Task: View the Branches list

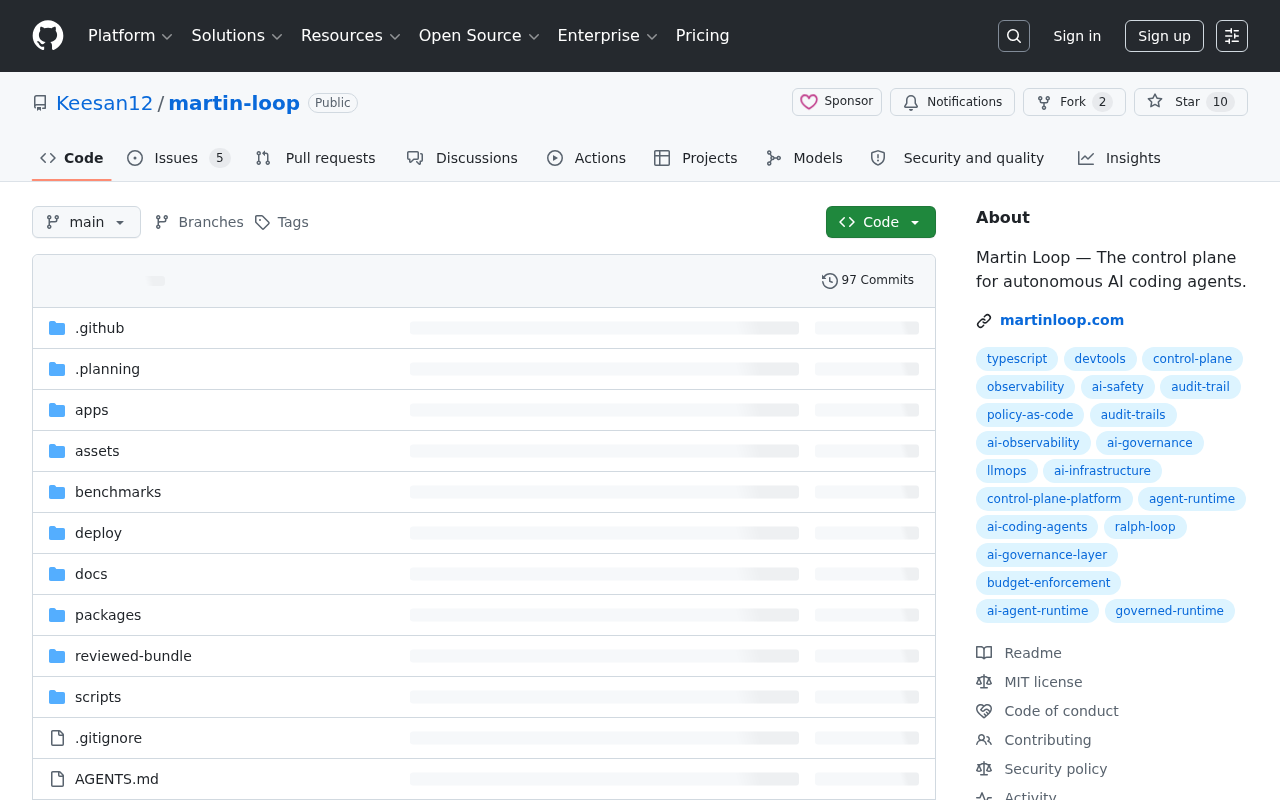Action: [x=199, y=222]
